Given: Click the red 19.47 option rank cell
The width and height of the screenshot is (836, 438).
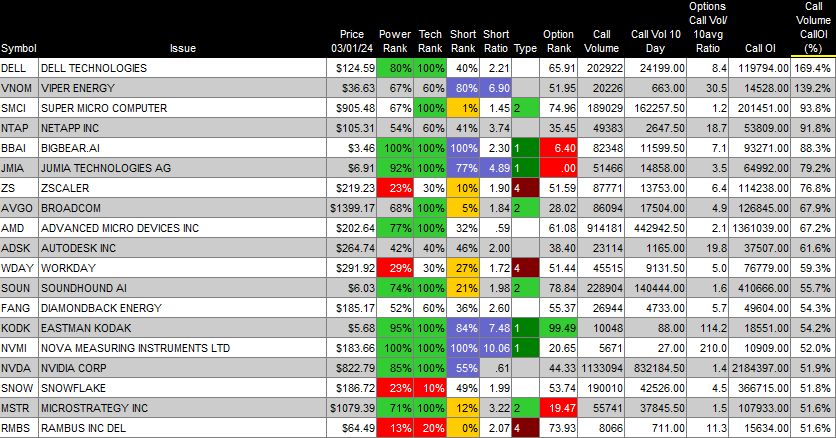Looking at the screenshot, I should (x=558, y=408).
